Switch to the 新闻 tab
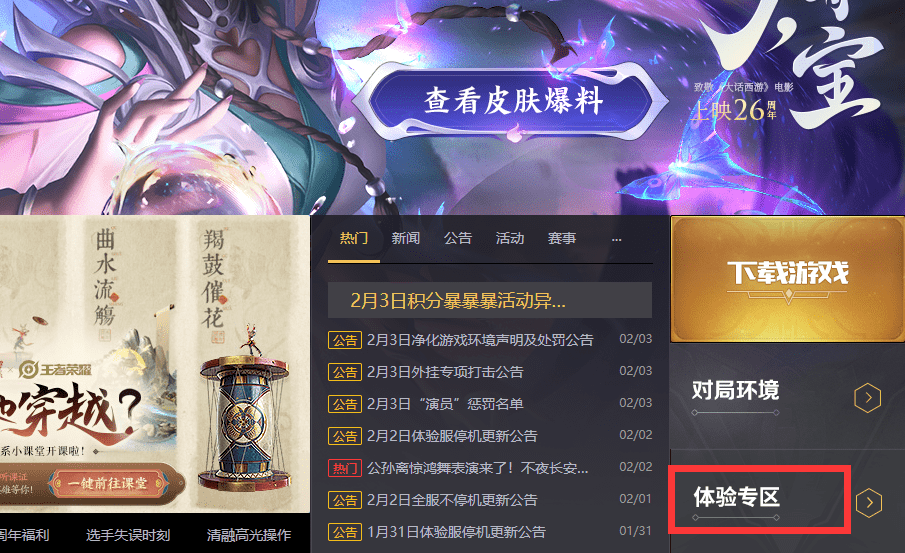 (x=406, y=238)
